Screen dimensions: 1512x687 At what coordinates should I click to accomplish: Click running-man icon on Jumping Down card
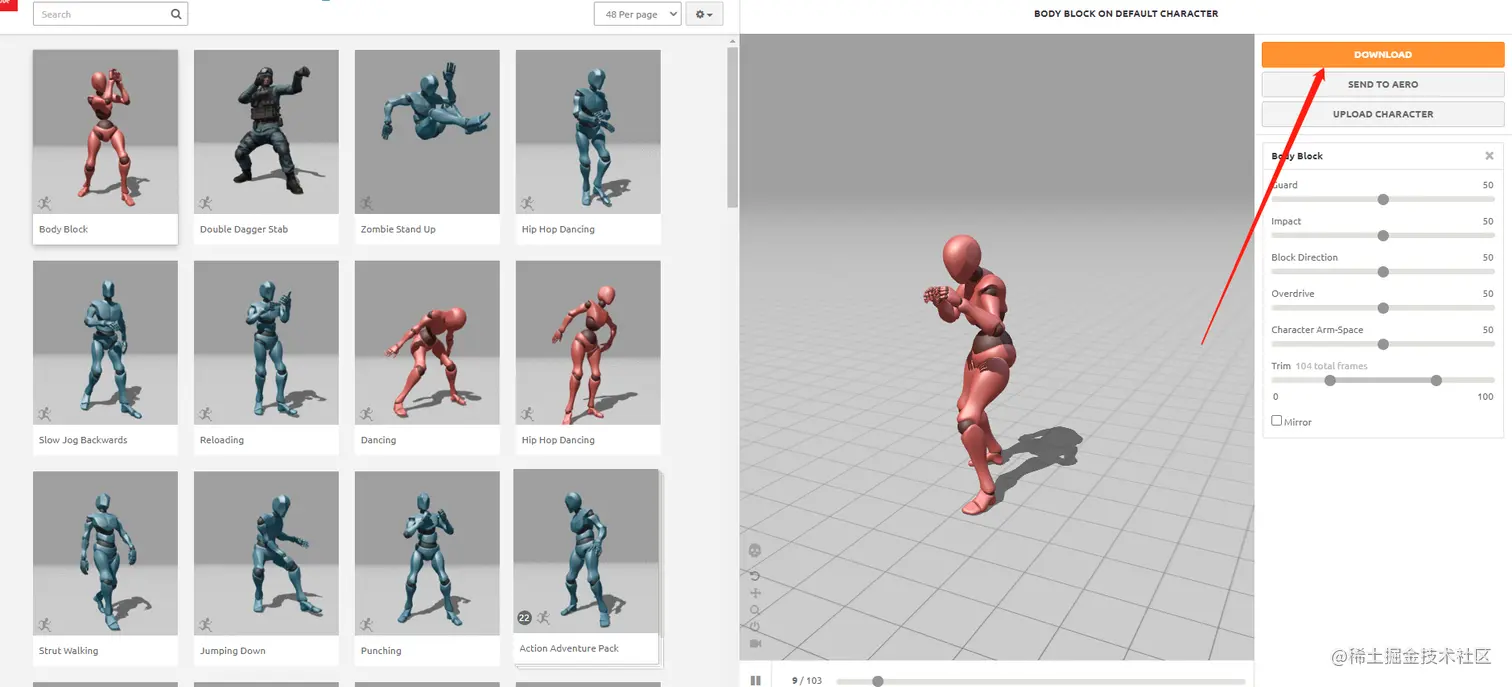tap(206, 625)
